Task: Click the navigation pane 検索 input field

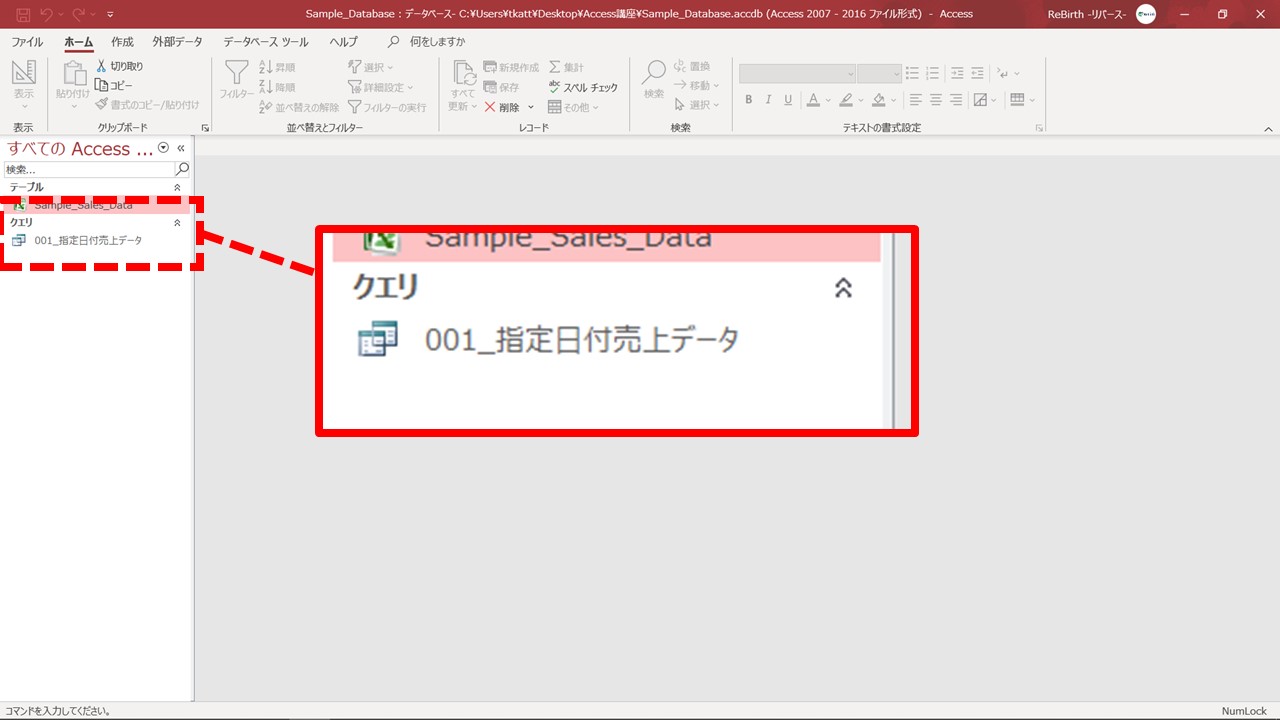Action: point(88,169)
